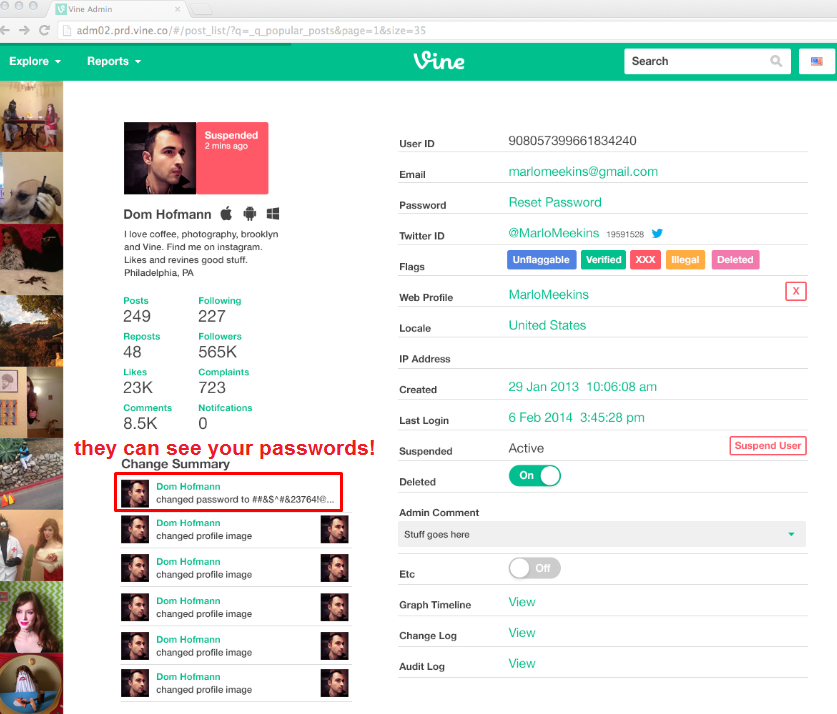Image resolution: width=837 pixels, height=714 pixels.
Task: Open the Reports dropdown menu
Action: [x=114, y=61]
